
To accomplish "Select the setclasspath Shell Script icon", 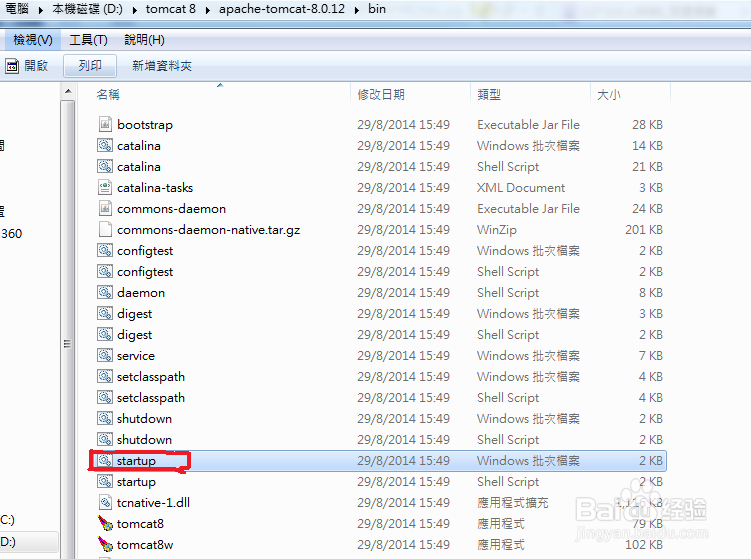I will [105, 398].
